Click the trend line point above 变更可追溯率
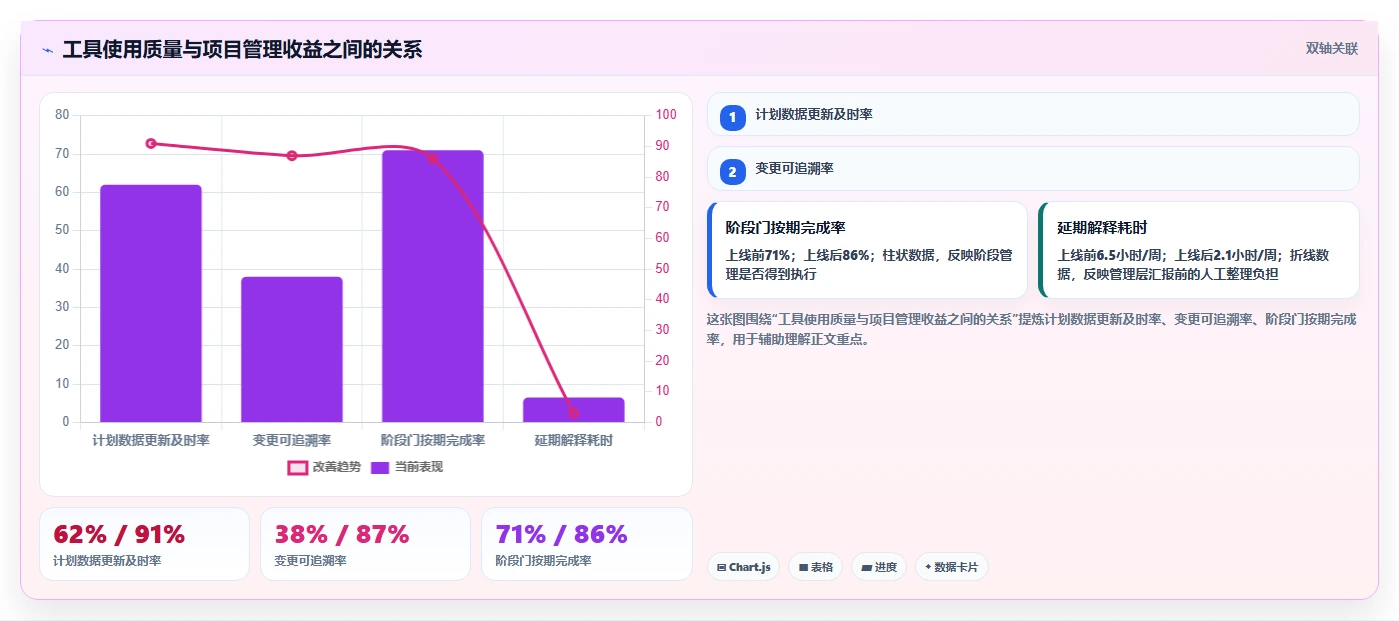1399x621 pixels. [x=292, y=156]
